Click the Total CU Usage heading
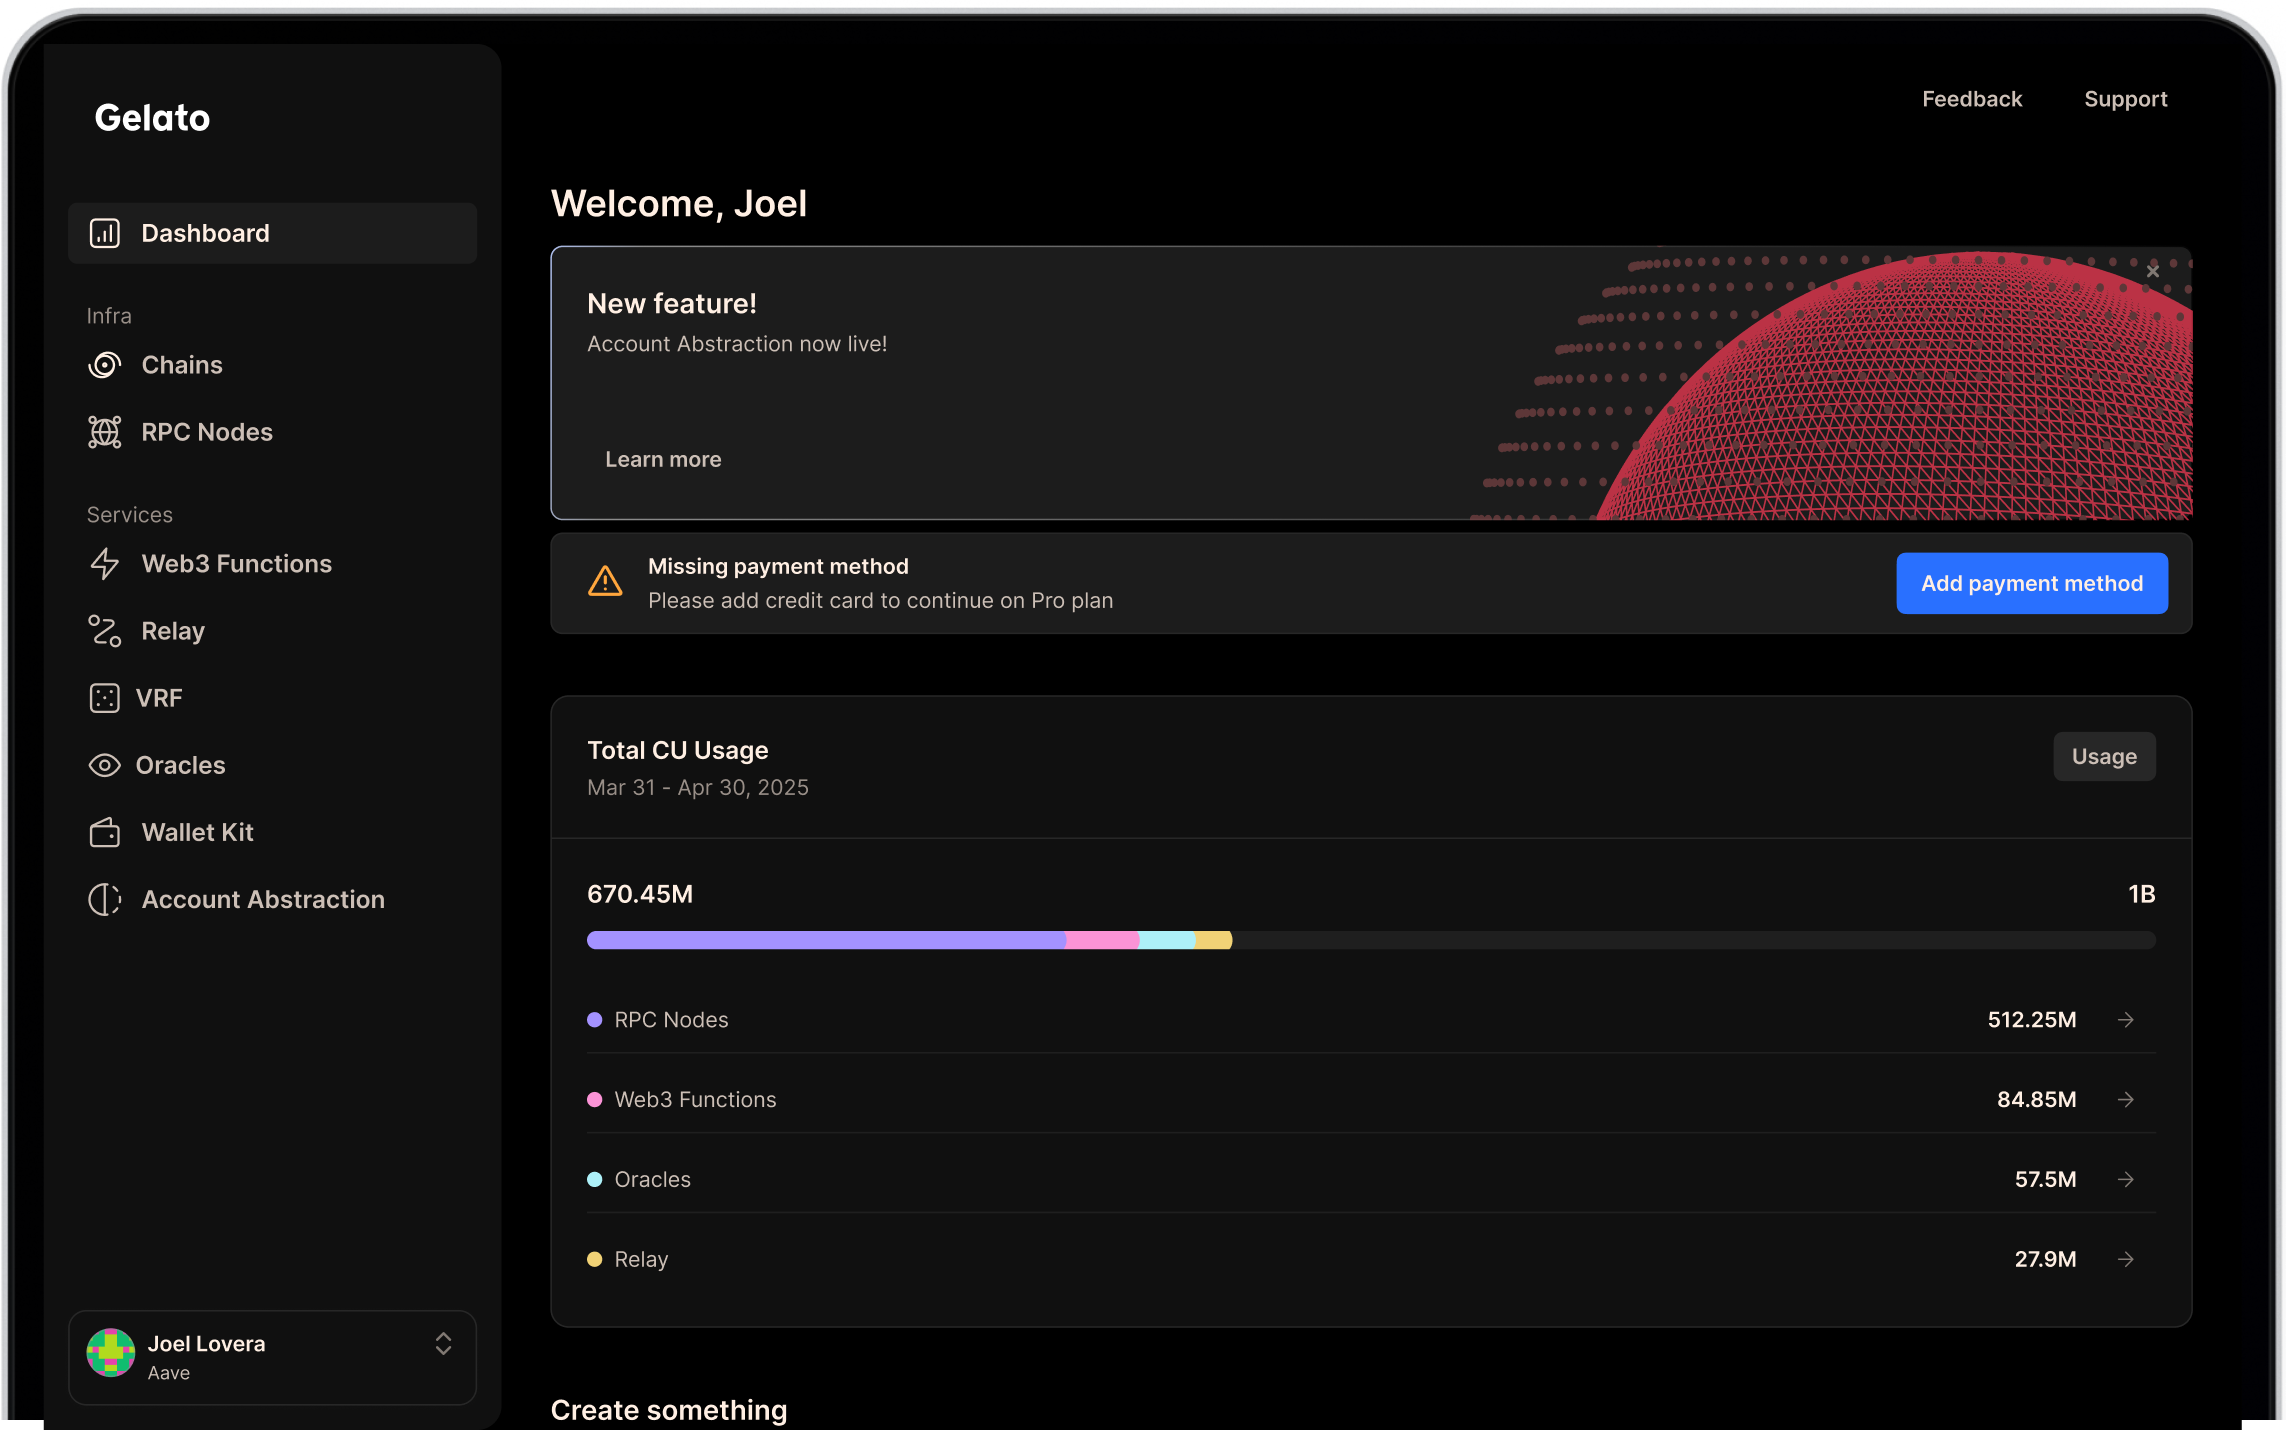2287x1430 pixels. [678, 750]
